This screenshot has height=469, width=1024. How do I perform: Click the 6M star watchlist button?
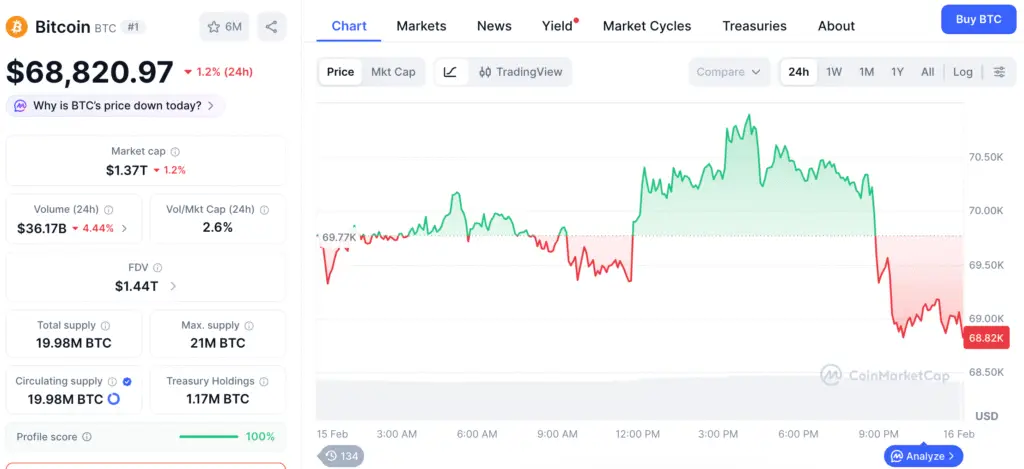coord(224,27)
